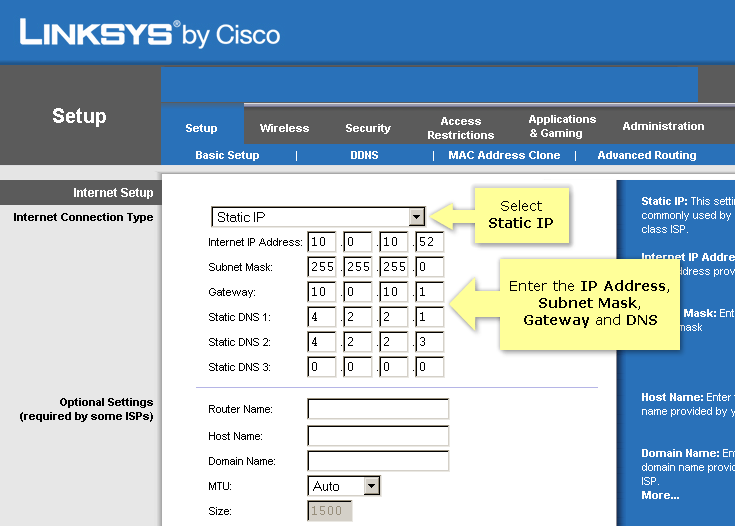Open the Security tab
This screenshot has width=735, height=526.
point(368,128)
